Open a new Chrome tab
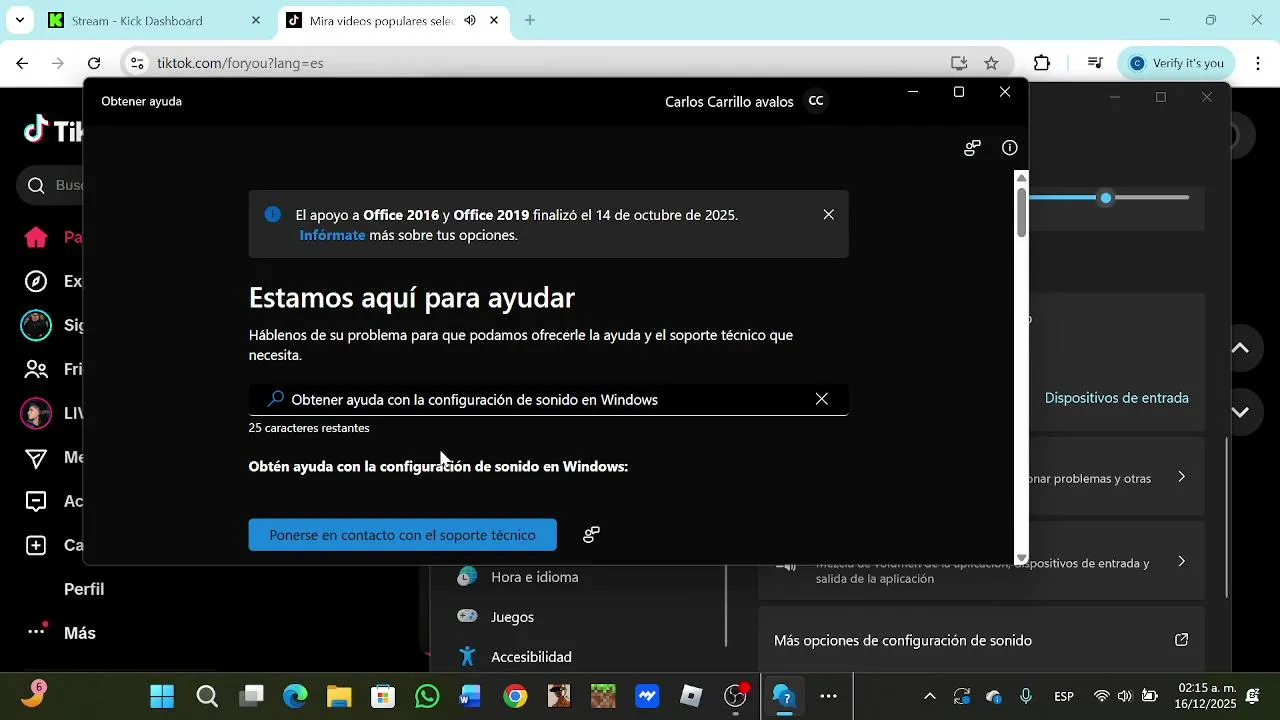This screenshot has height=720, width=1280. (x=530, y=20)
